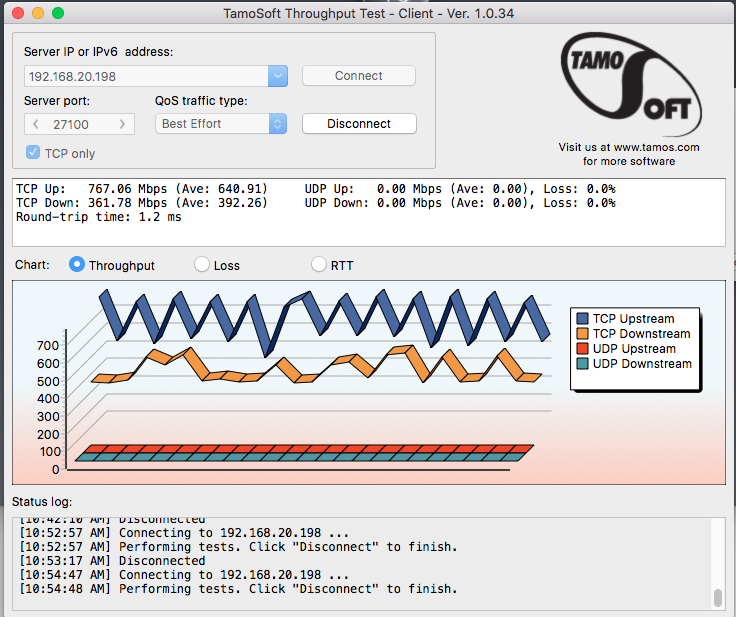Increase the server port with right arrow
The width and height of the screenshot is (736, 617).
(x=123, y=124)
